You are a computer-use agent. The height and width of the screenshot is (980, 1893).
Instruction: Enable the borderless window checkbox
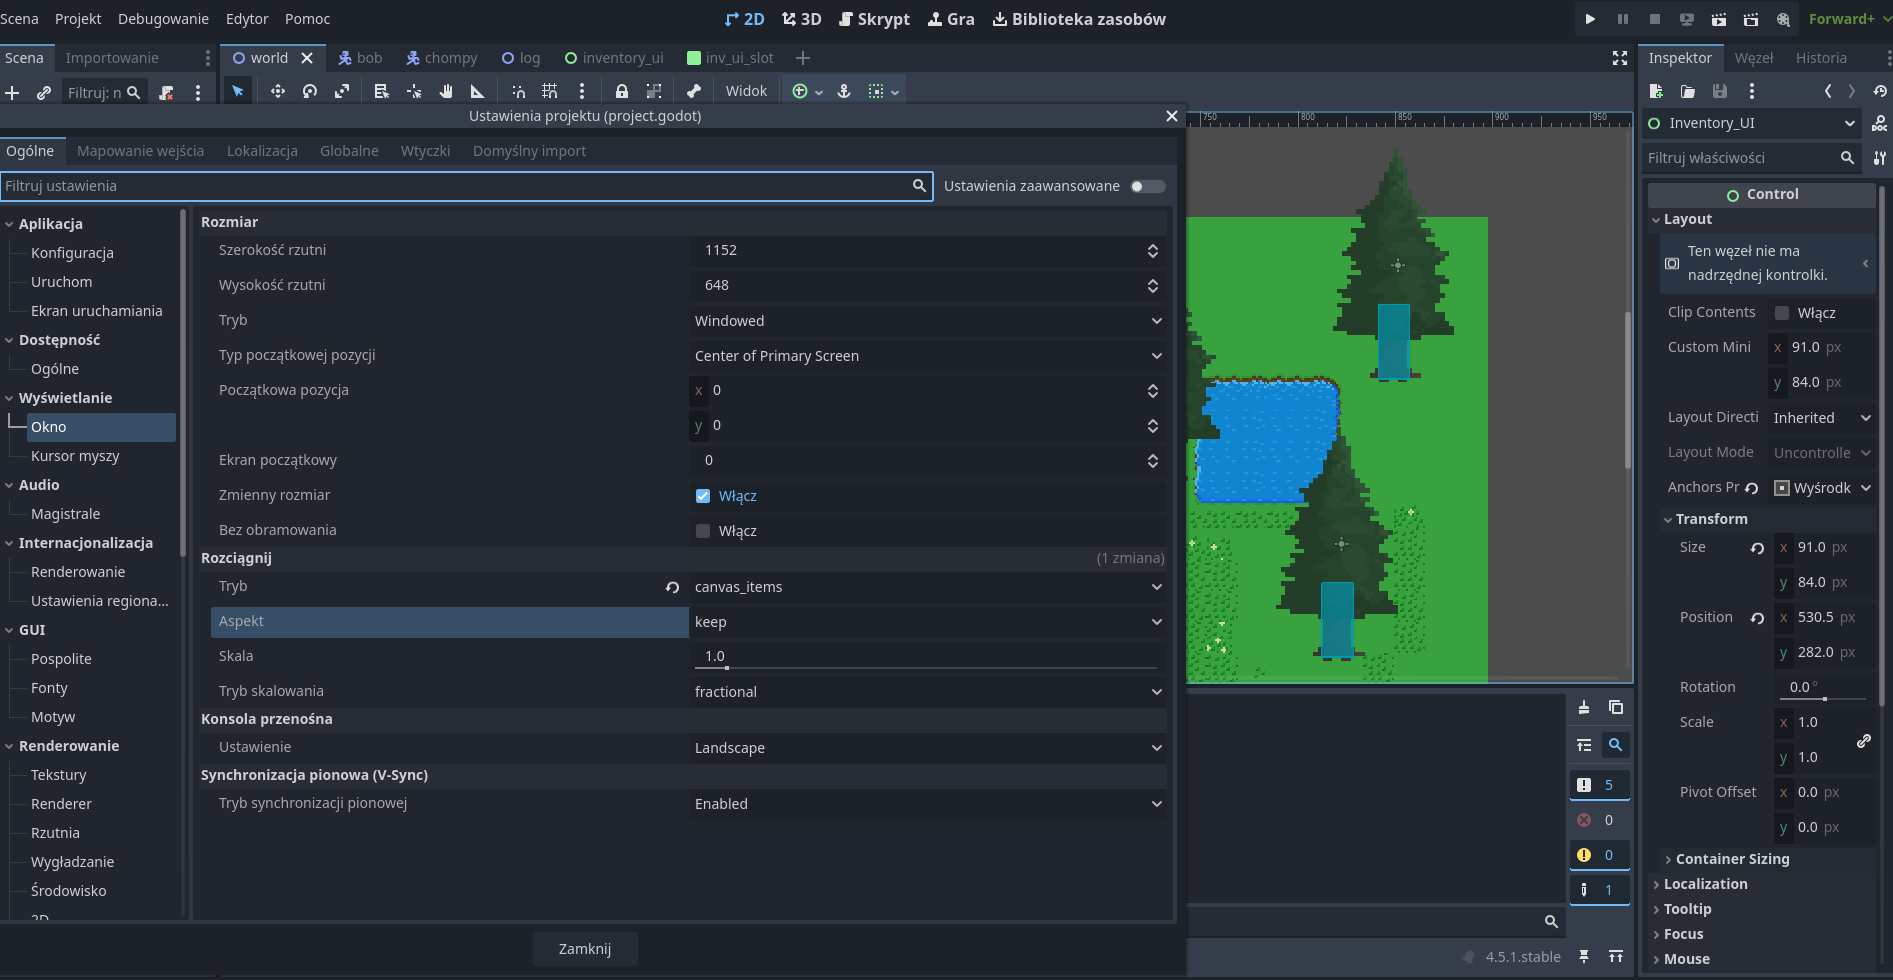coord(703,531)
